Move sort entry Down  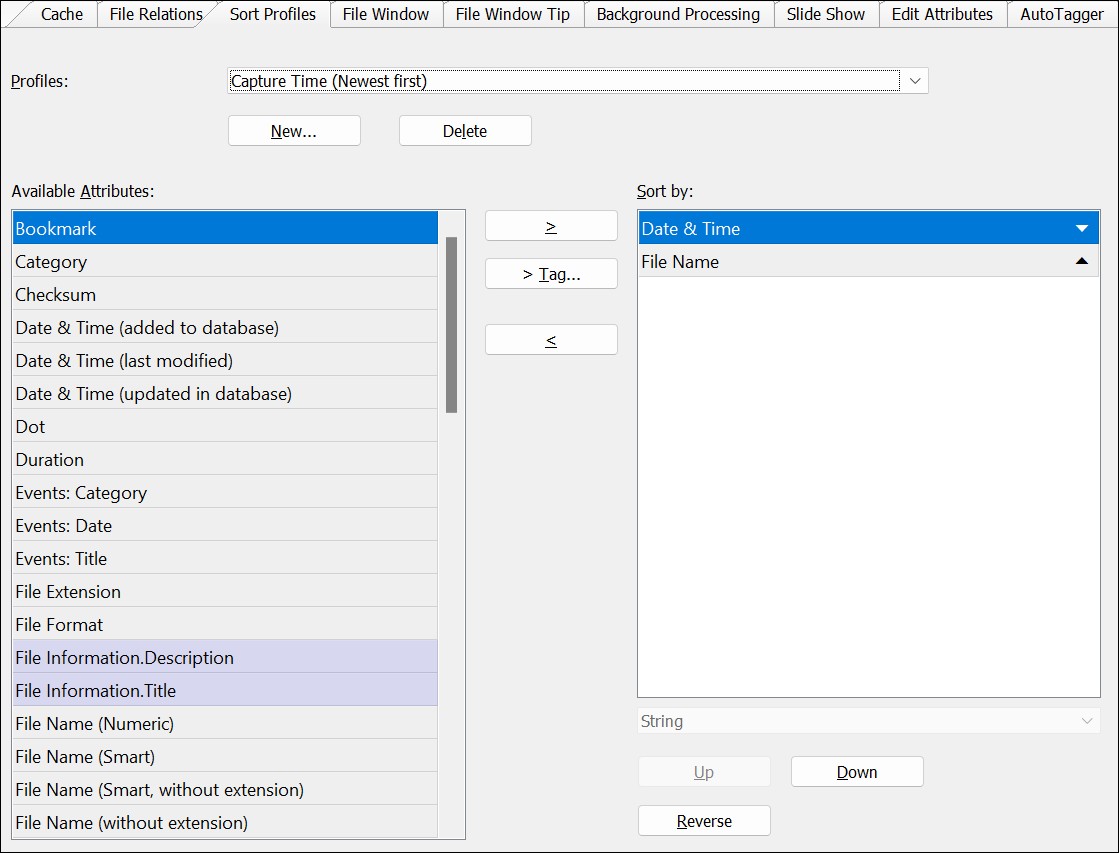[x=857, y=772]
